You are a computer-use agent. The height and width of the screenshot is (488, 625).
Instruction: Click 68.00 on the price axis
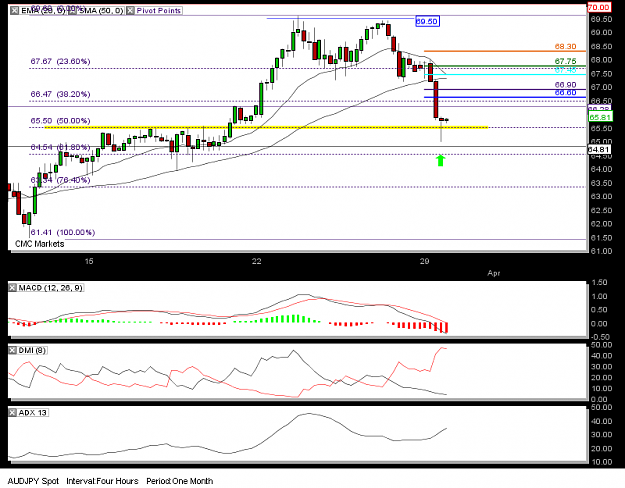(x=601, y=60)
